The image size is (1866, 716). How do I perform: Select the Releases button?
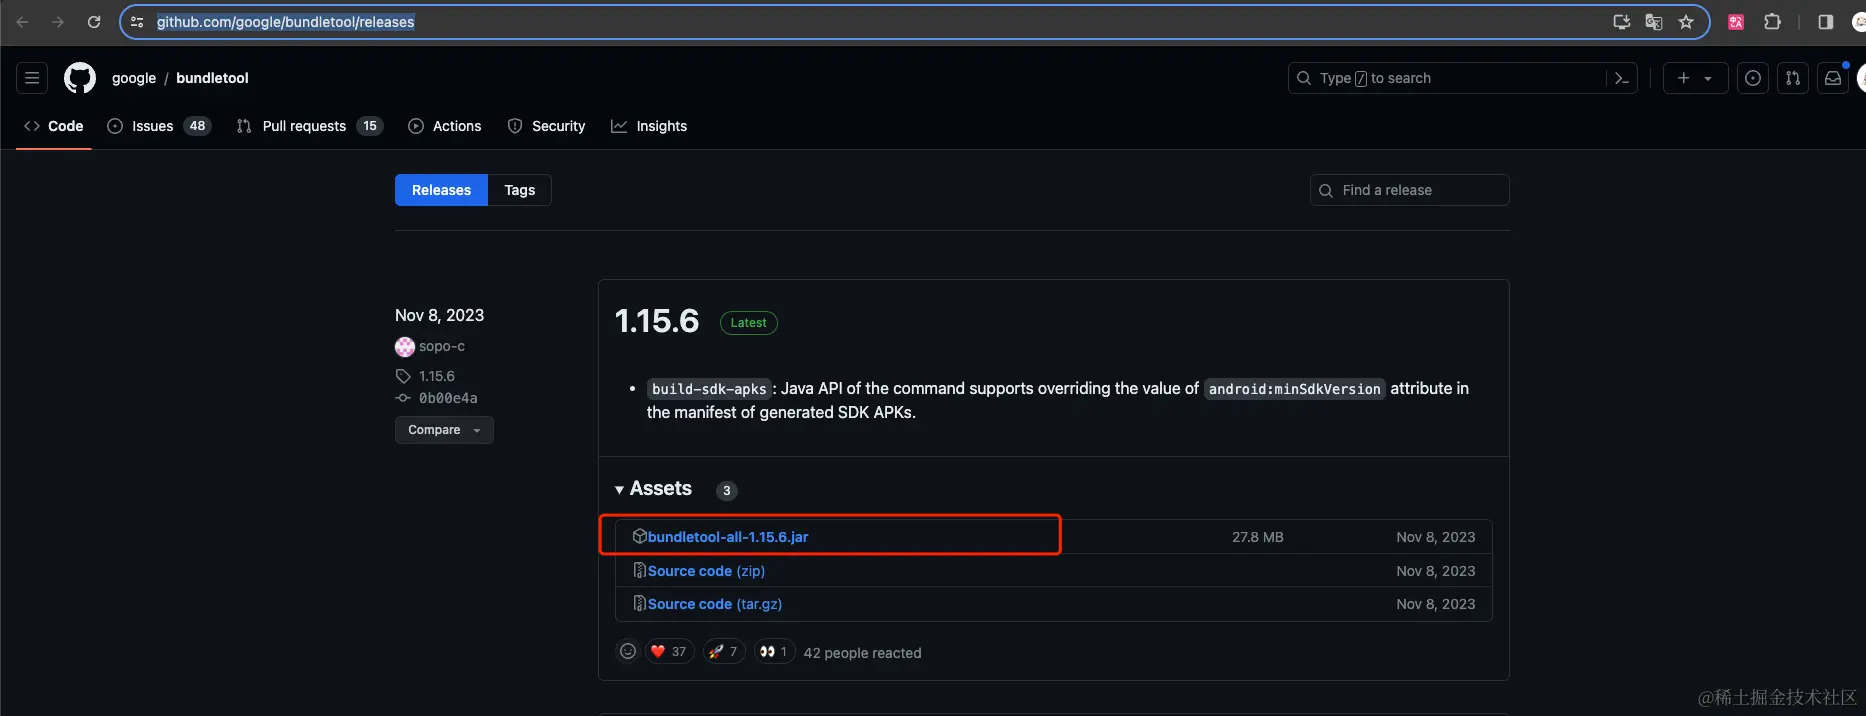[x=441, y=190]
